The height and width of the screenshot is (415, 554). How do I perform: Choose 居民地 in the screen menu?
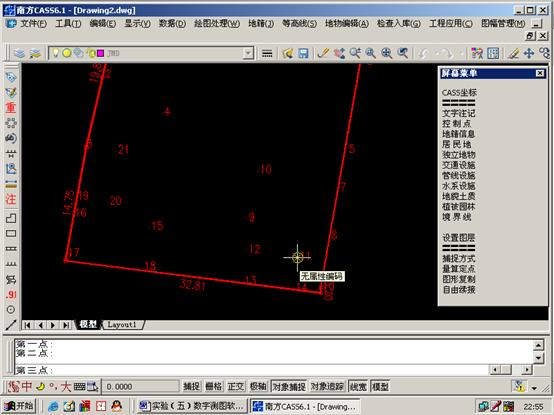(x=457, y=144)
